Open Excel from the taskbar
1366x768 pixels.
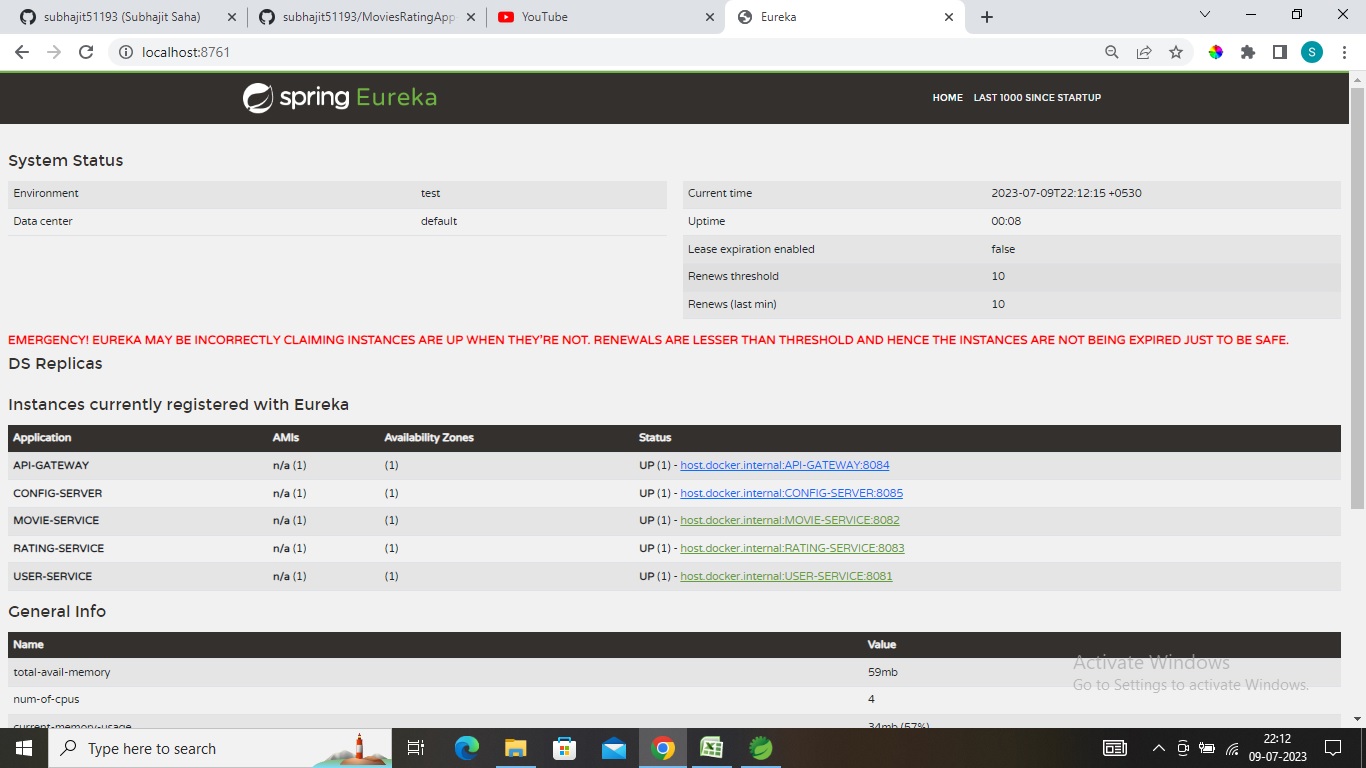pos(712,748)
